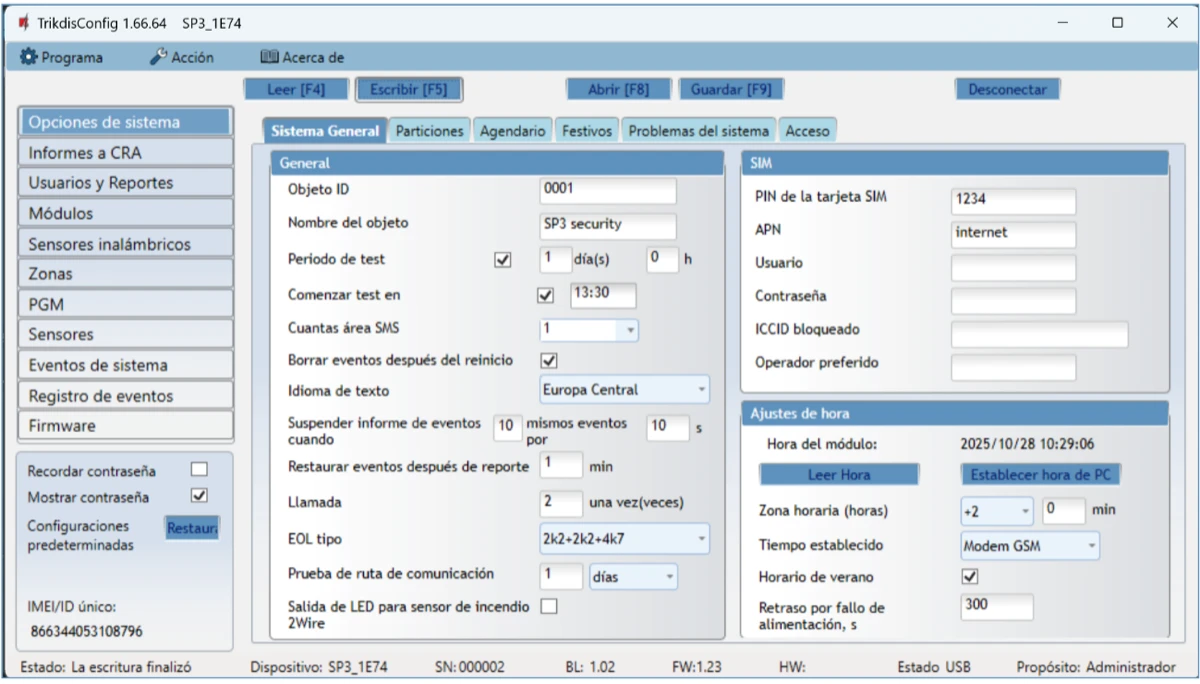Click the TrikdisConfig app icon in title bar

pyautogui.click(x=24, y=22)
